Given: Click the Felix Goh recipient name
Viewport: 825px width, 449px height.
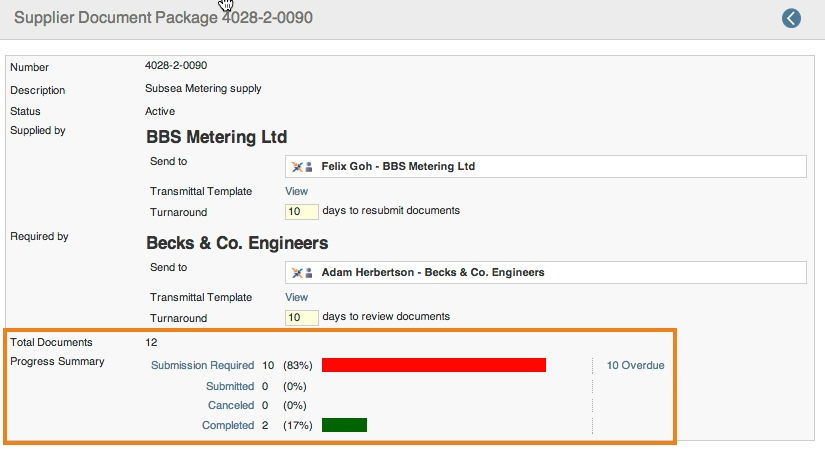Looking at the screenshot, I should pos(398,166).
